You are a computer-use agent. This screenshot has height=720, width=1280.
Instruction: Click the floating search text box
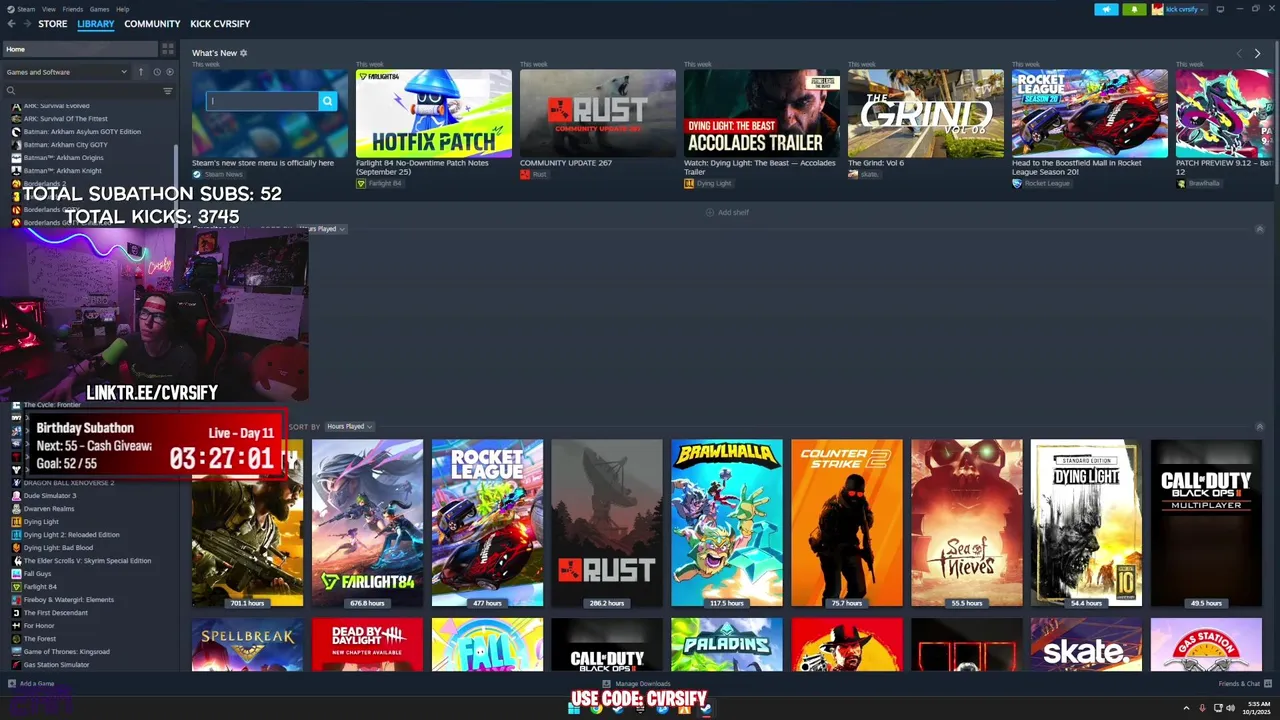(263, 101)
